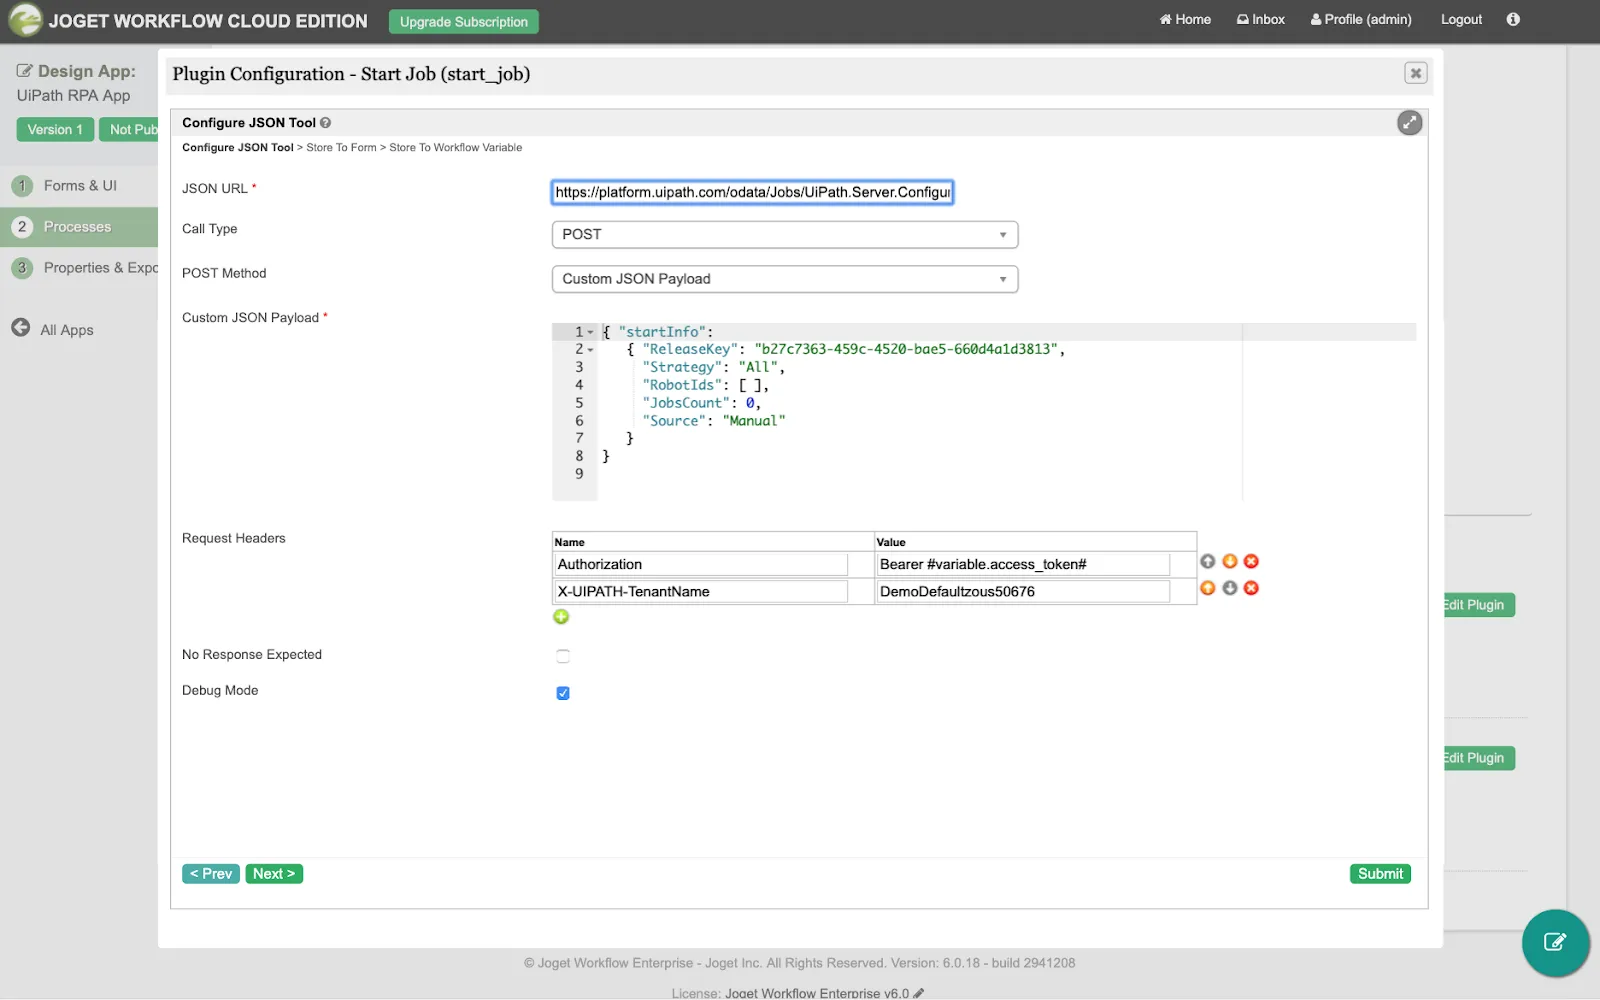Move the X-UIPATH-TenantName row down
1600x1000 pixels.
1229,588
